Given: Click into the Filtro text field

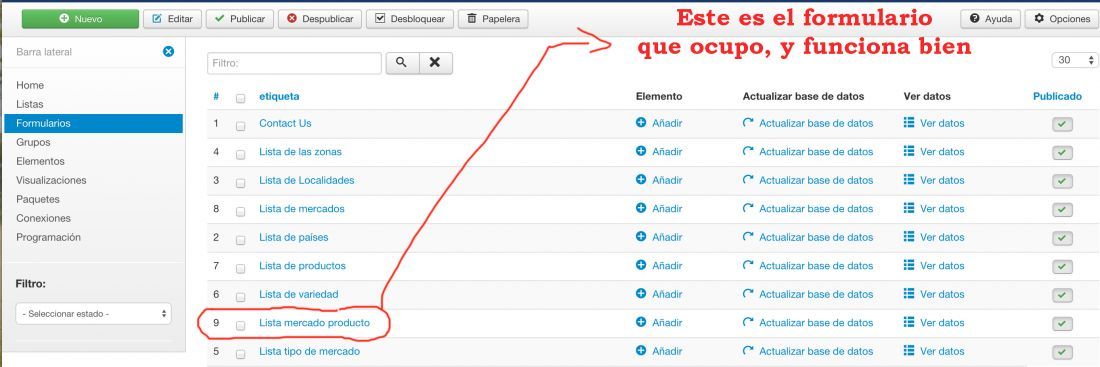Looking at the screenshot, I should [295, 62].
